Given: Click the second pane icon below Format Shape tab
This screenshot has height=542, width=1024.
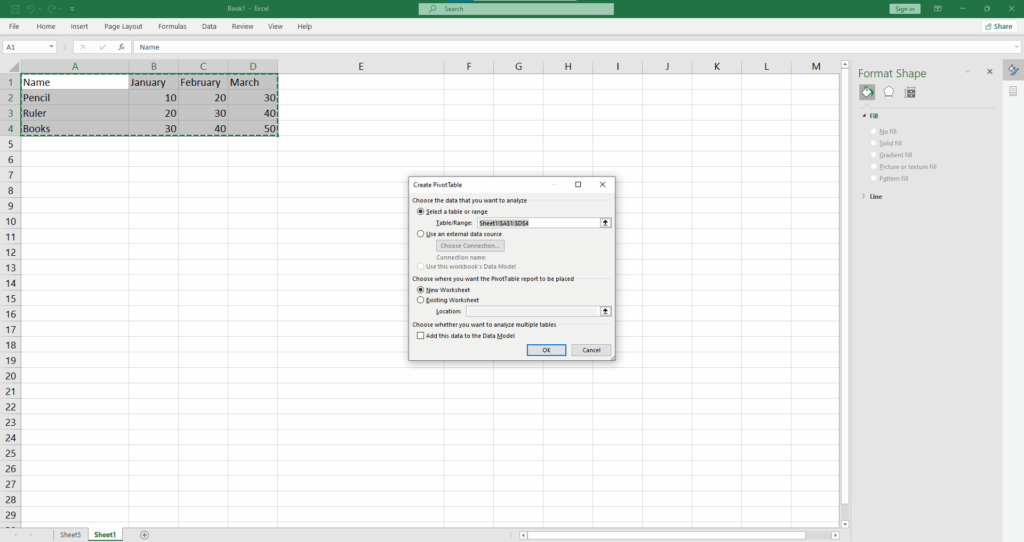Looking at the screenshot, I should pyautogui.click(x=1013, y=91).
